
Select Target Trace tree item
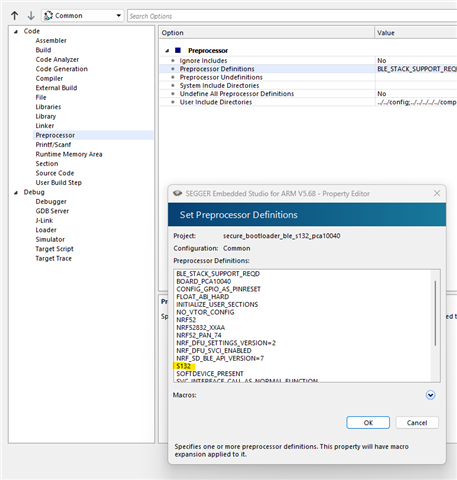pyautogui.click(x=54, y=258)
